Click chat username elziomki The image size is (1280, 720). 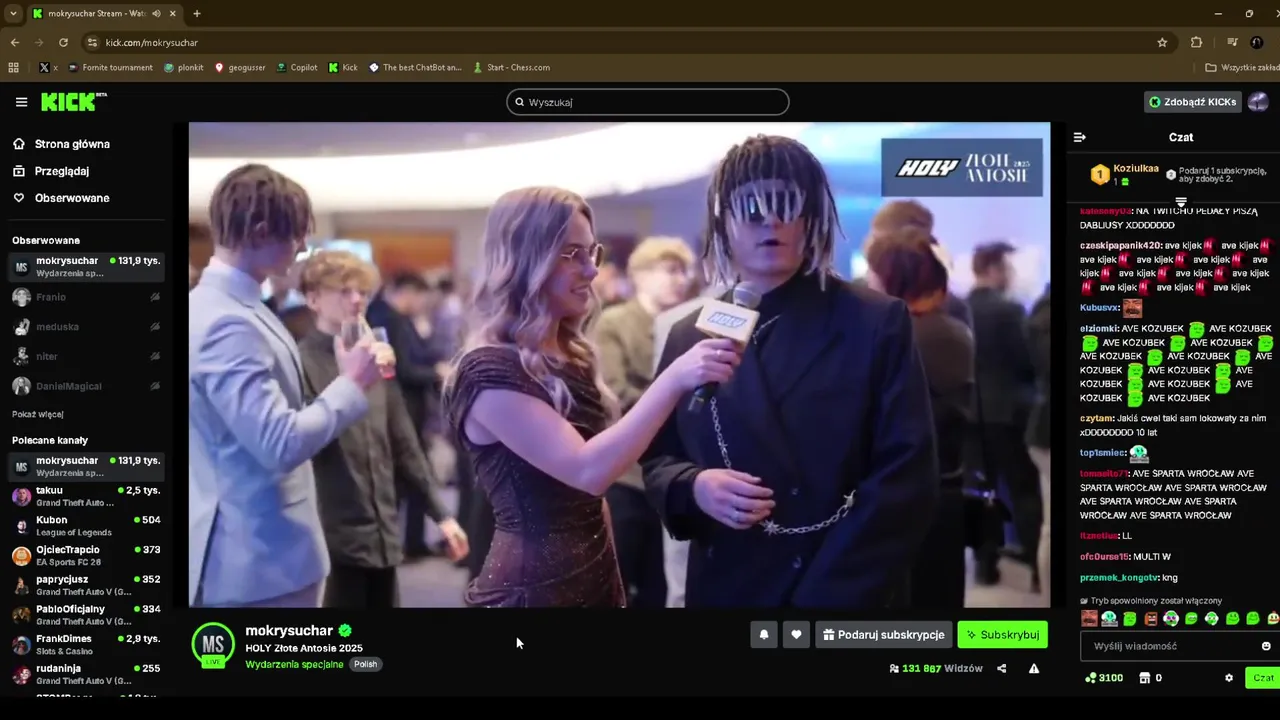coord(1099,328)
